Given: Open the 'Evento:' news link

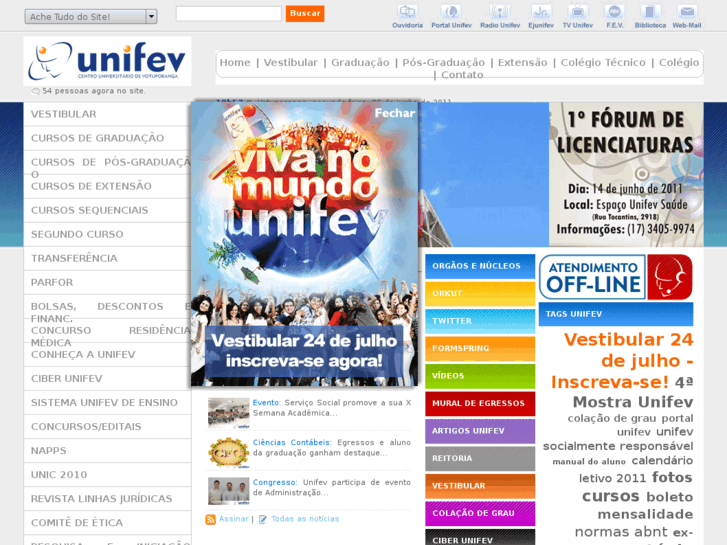Looking at the screenshot, I should (x=266, y=403).
